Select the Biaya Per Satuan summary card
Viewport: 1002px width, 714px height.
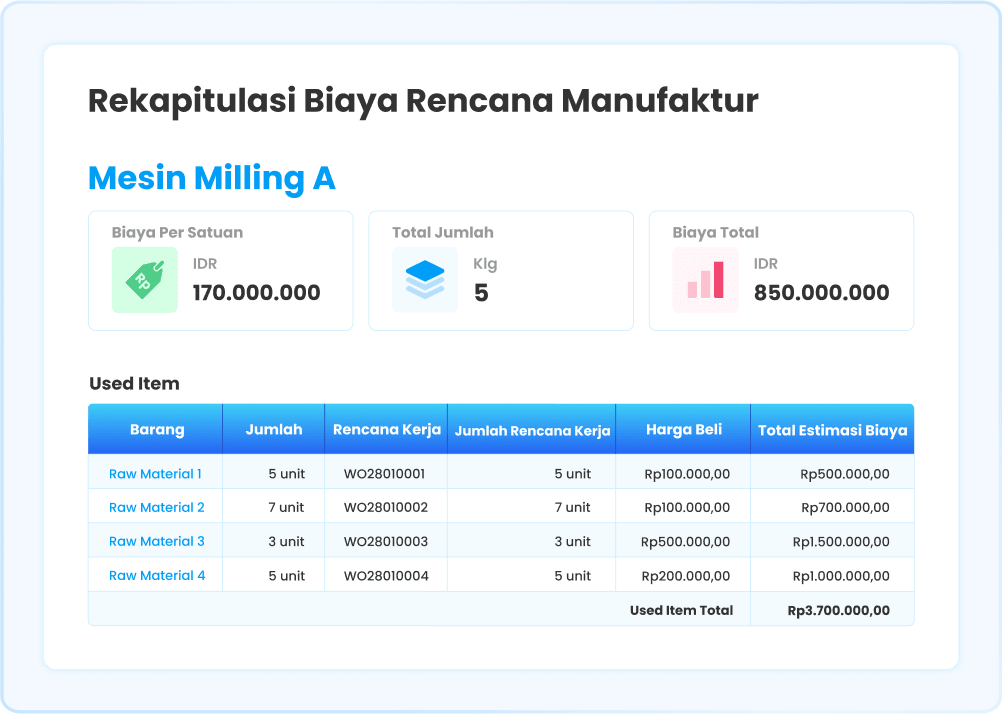tap(220, 270)
